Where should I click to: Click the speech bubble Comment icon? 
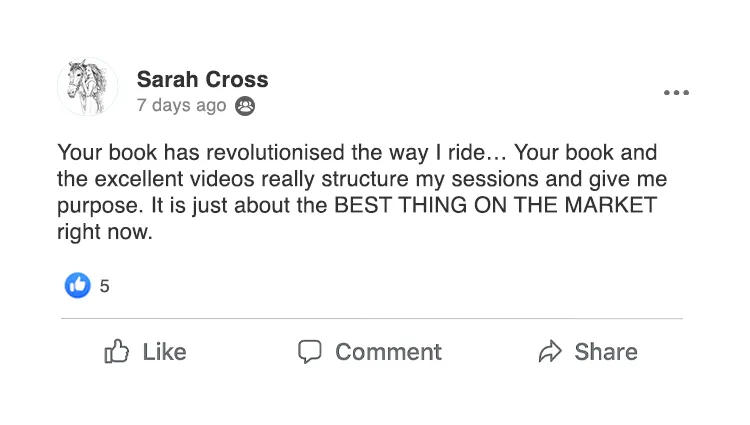pyautogui.click(x=310, y=352)
